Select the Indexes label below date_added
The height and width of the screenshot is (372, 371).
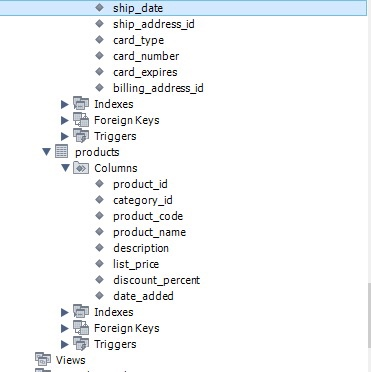(114, 312)
